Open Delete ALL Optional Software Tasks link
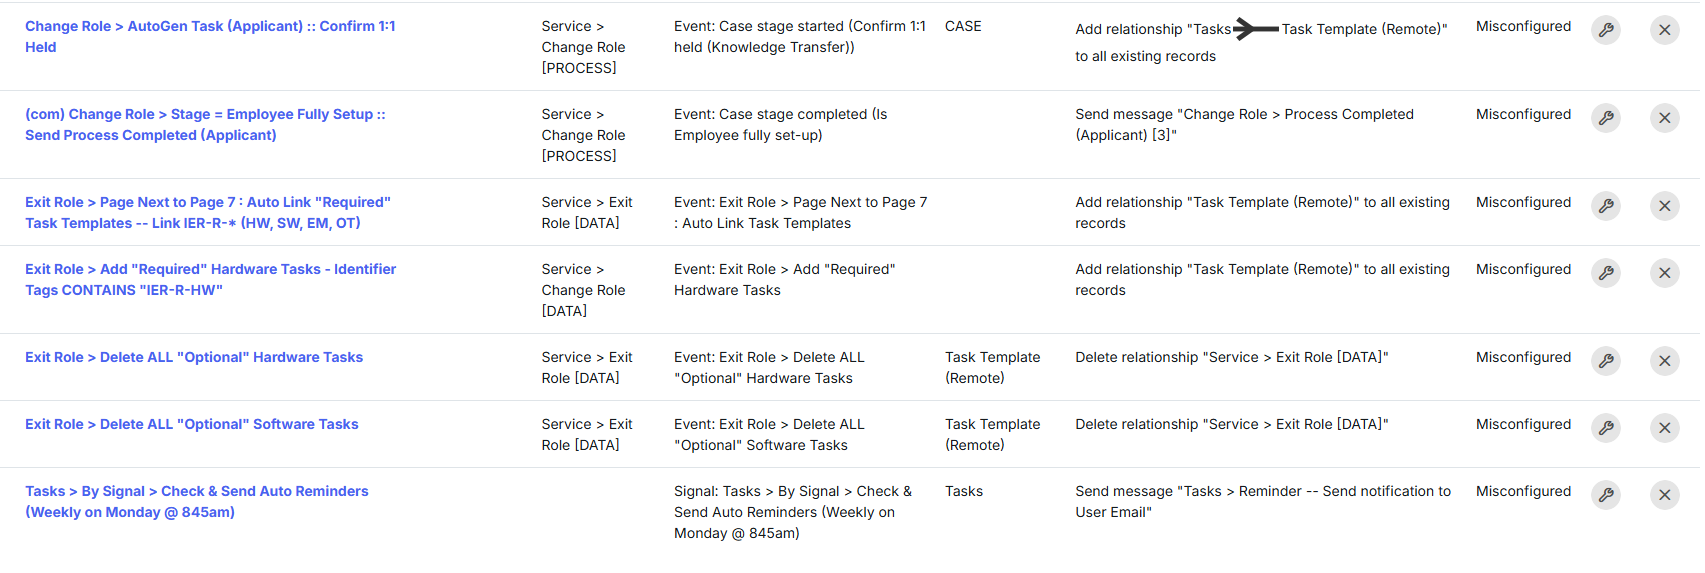 (x=192, y=424)
